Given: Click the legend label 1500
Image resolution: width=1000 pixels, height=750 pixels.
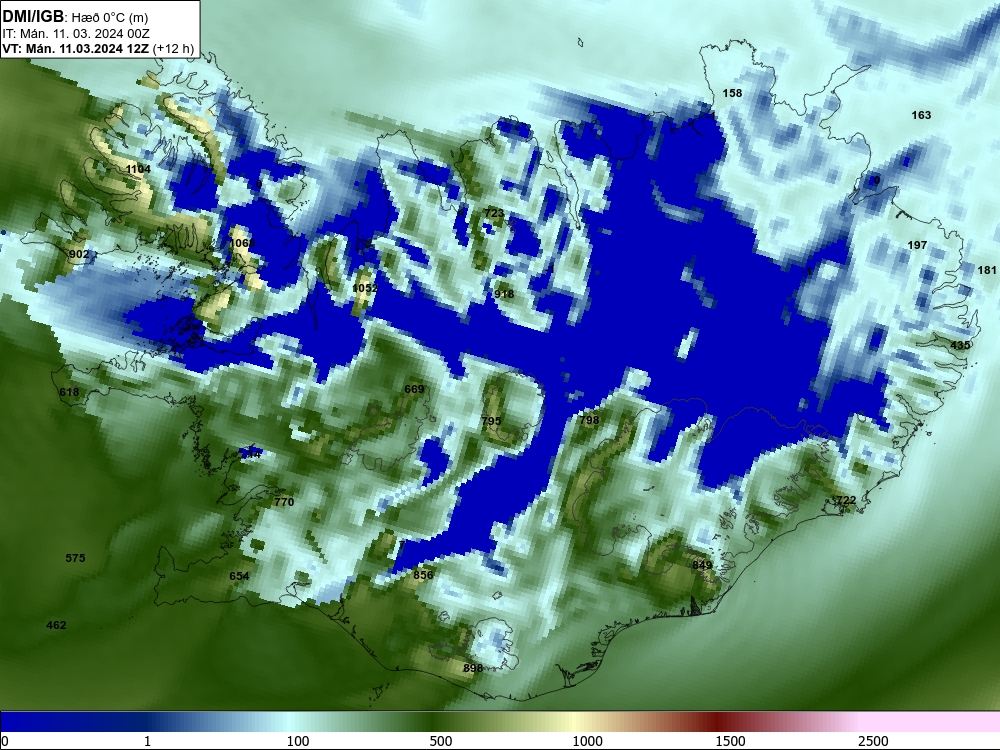Looking at the screenshot, I should coord(730,741).
